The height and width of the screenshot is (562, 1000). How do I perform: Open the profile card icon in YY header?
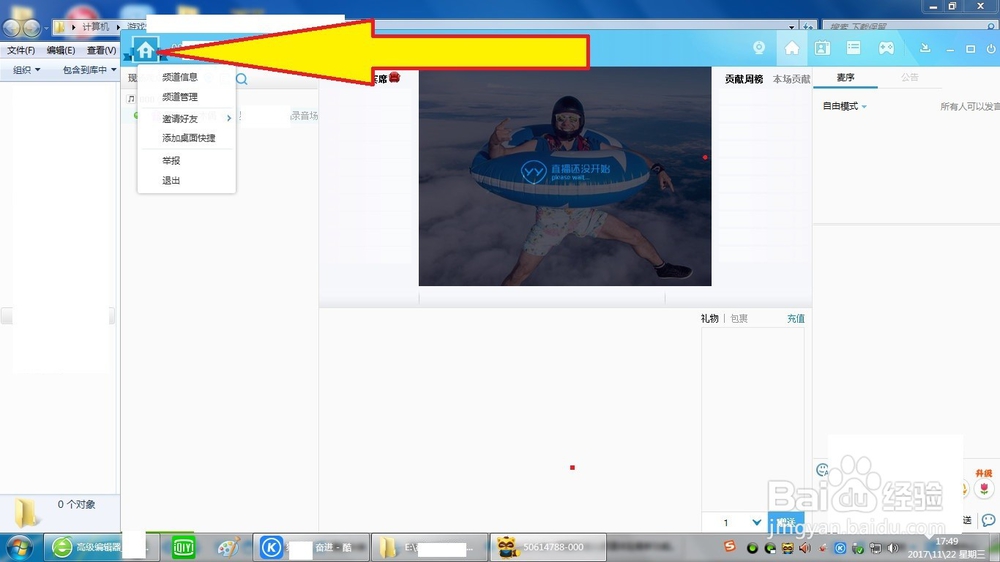[x=822, y=48]
